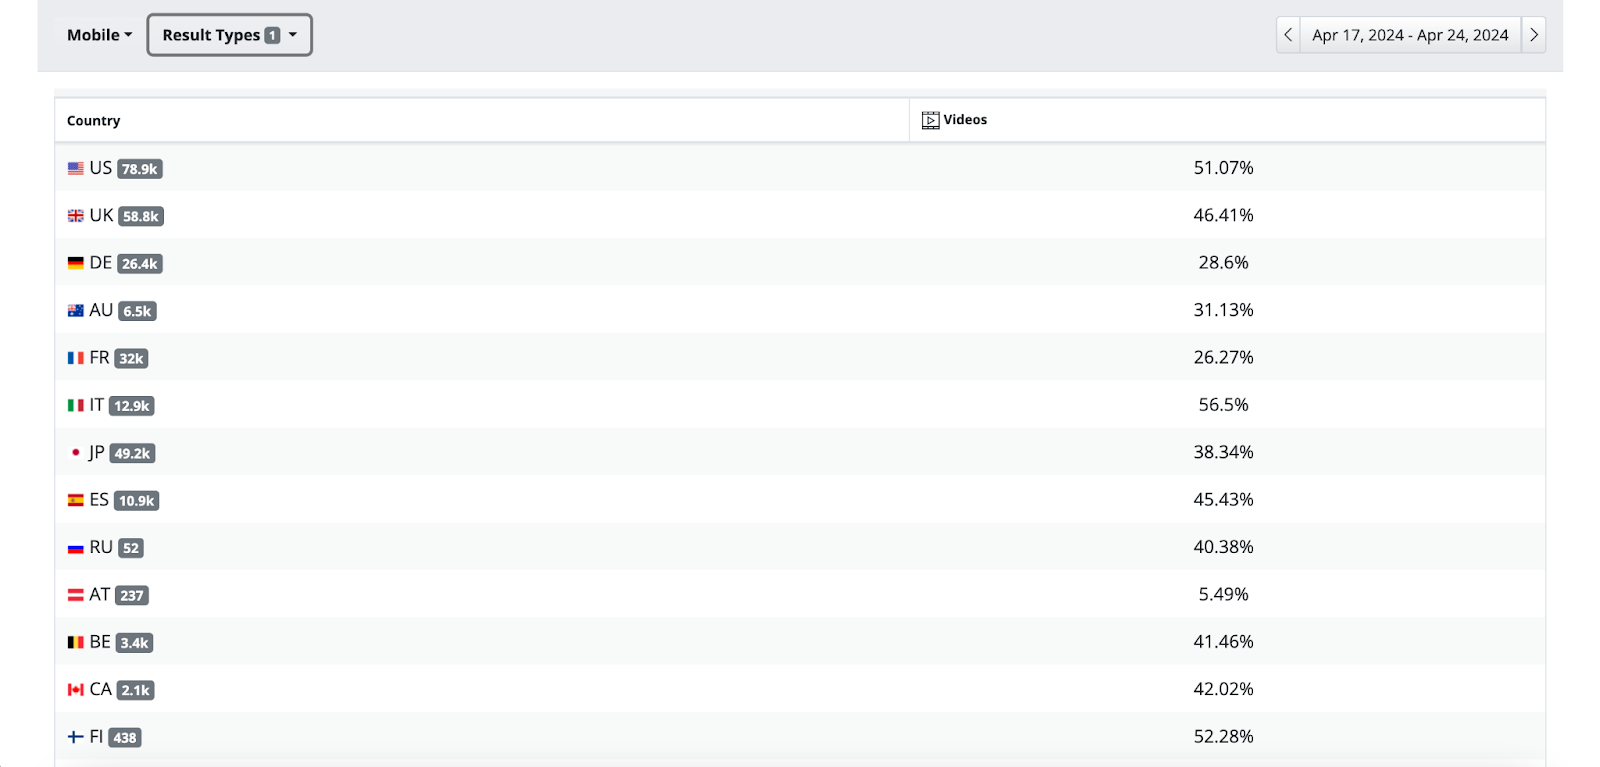
Task: Go to the previous date range
Action: [x=1288, y=35]
